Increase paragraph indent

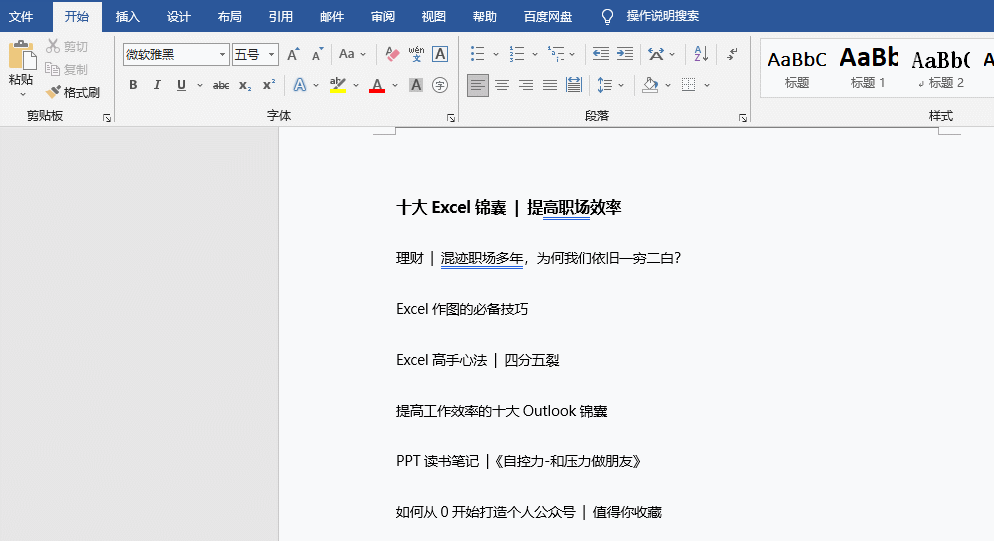(x=625, y=55)
